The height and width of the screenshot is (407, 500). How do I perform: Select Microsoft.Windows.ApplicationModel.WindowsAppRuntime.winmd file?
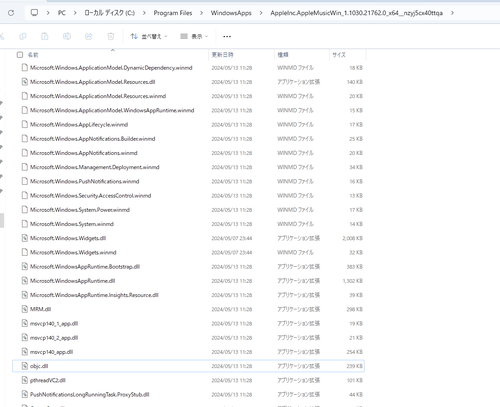pyautogui.click(x=112, y=110)
